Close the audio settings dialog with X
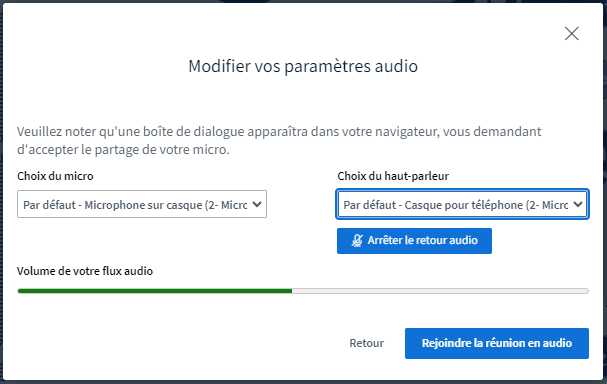Screen dimensions: 607x384 pyautogui.click(x=571, y=34)
